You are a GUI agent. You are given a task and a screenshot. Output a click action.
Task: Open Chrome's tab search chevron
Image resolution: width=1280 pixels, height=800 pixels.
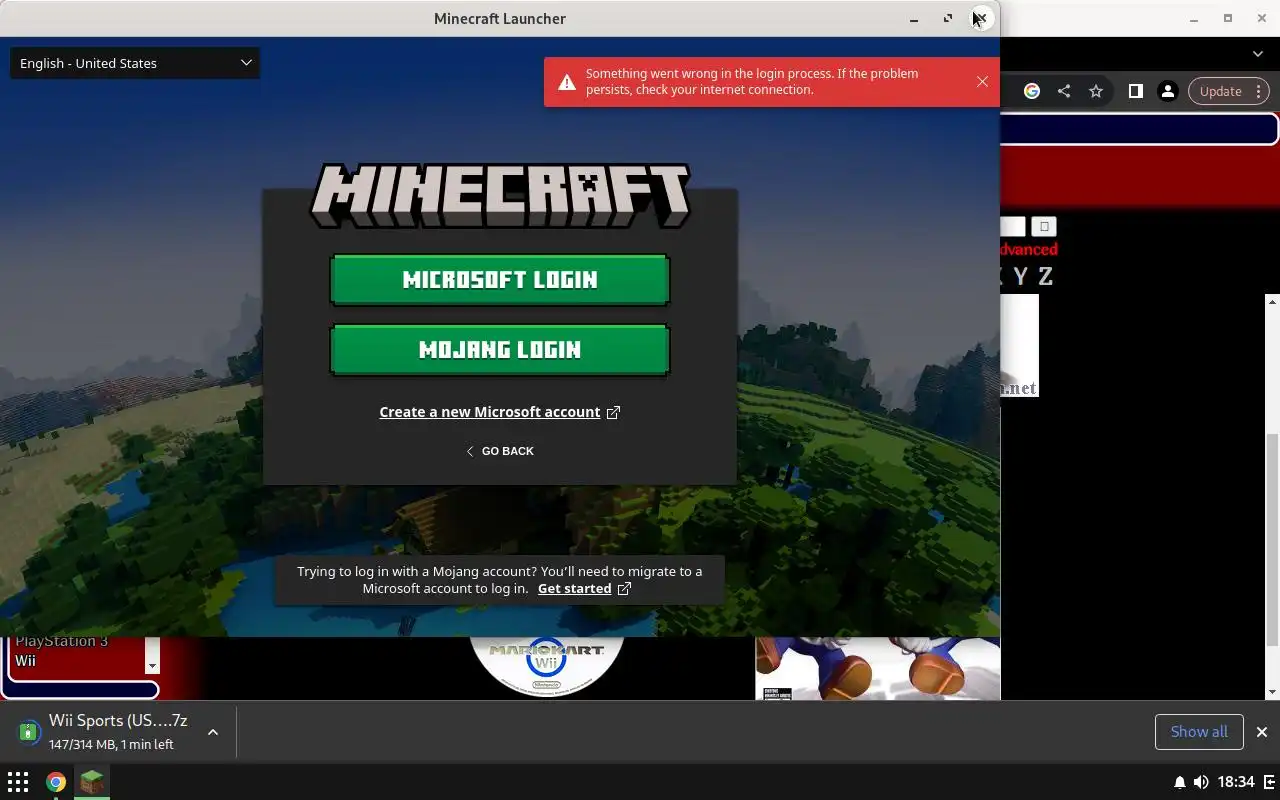[1258, 54]
